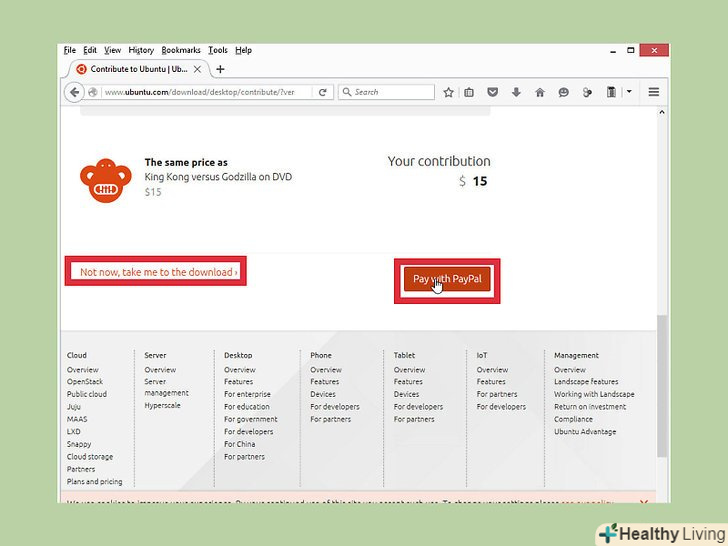
Task: Open For government footer link
Action: 250,419
